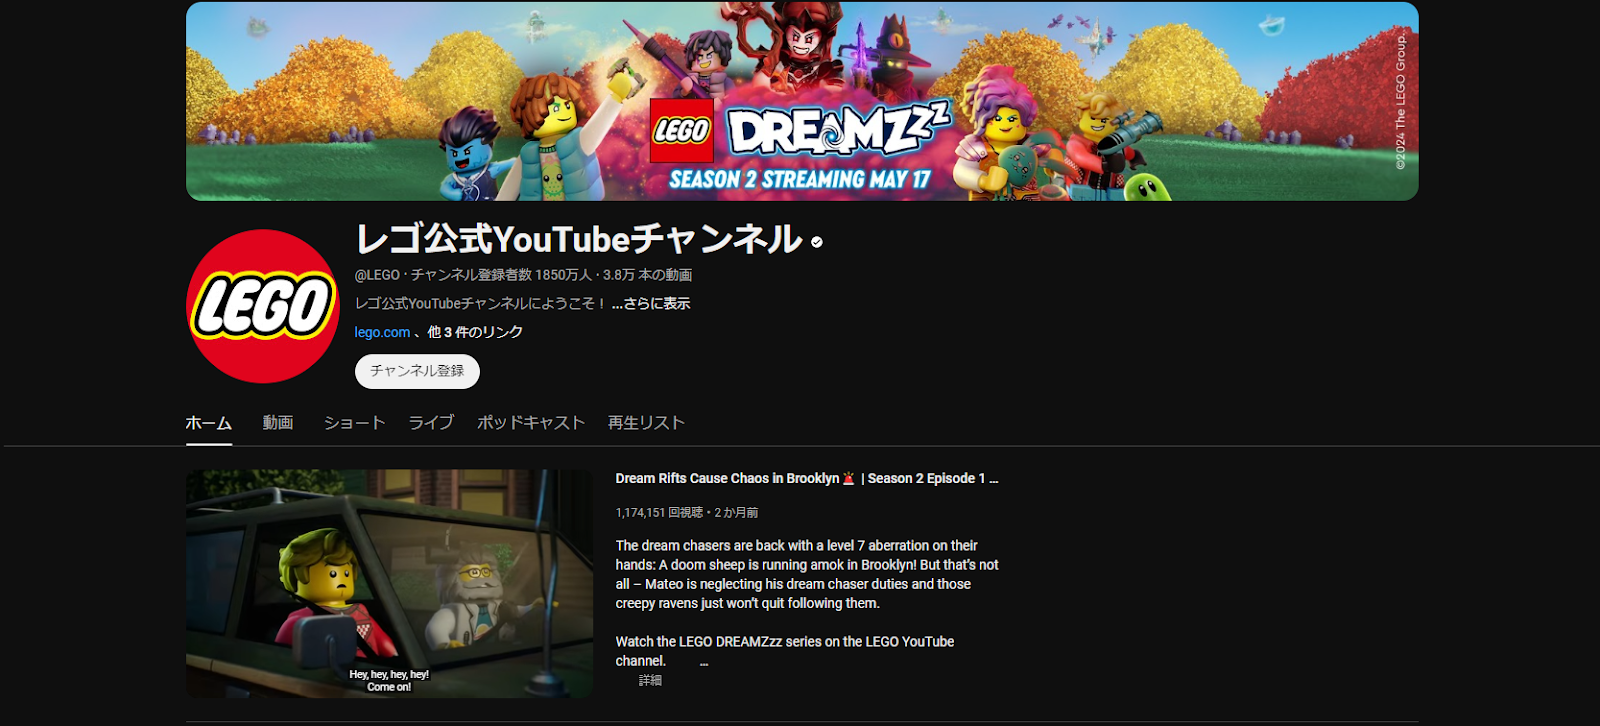Switch to the 再生リスト tab

click(646, 423)
